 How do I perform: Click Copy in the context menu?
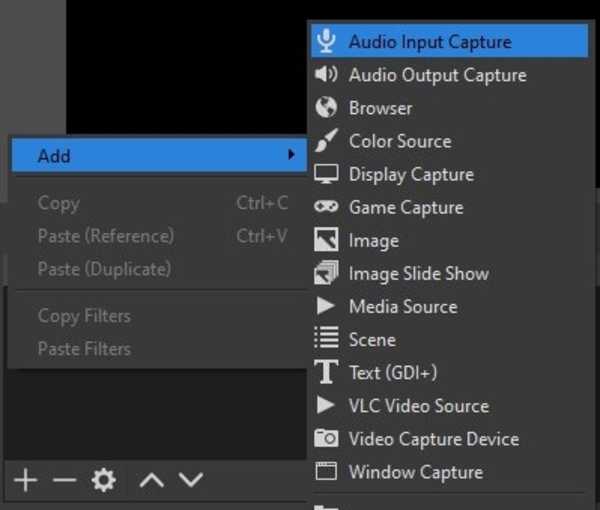point(159,203)
